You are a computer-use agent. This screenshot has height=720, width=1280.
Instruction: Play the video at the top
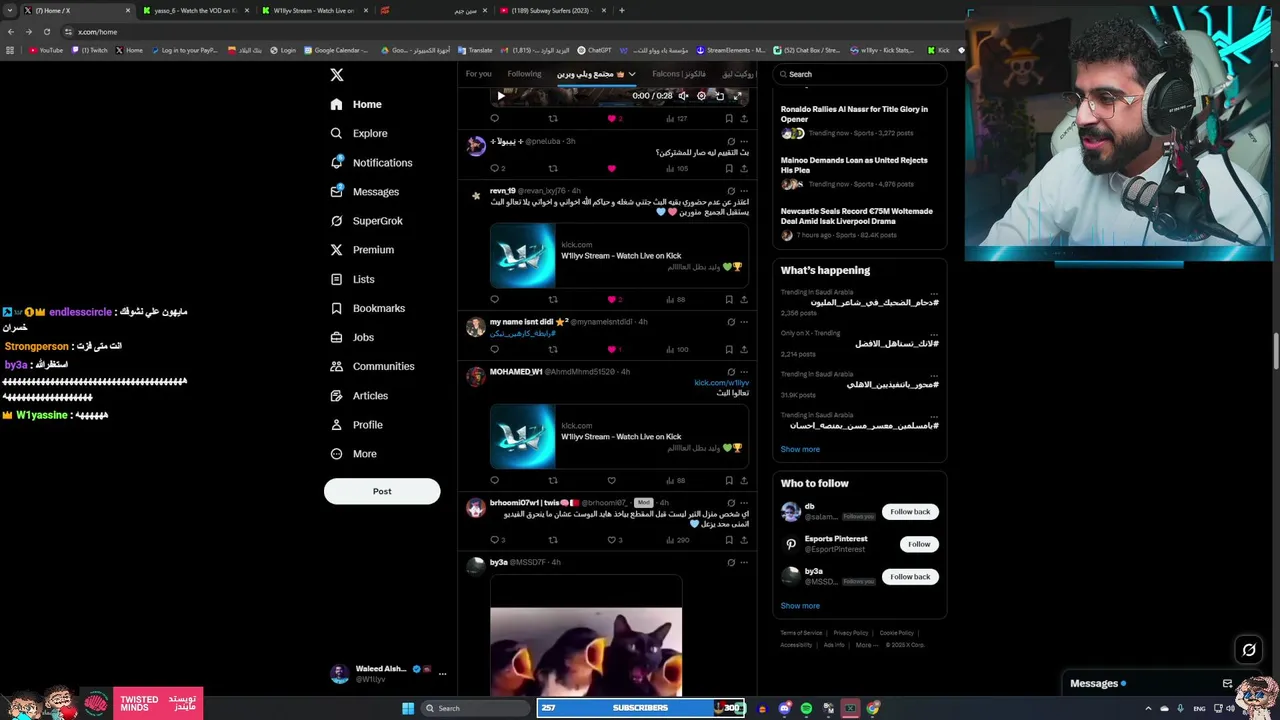point(501,96)
